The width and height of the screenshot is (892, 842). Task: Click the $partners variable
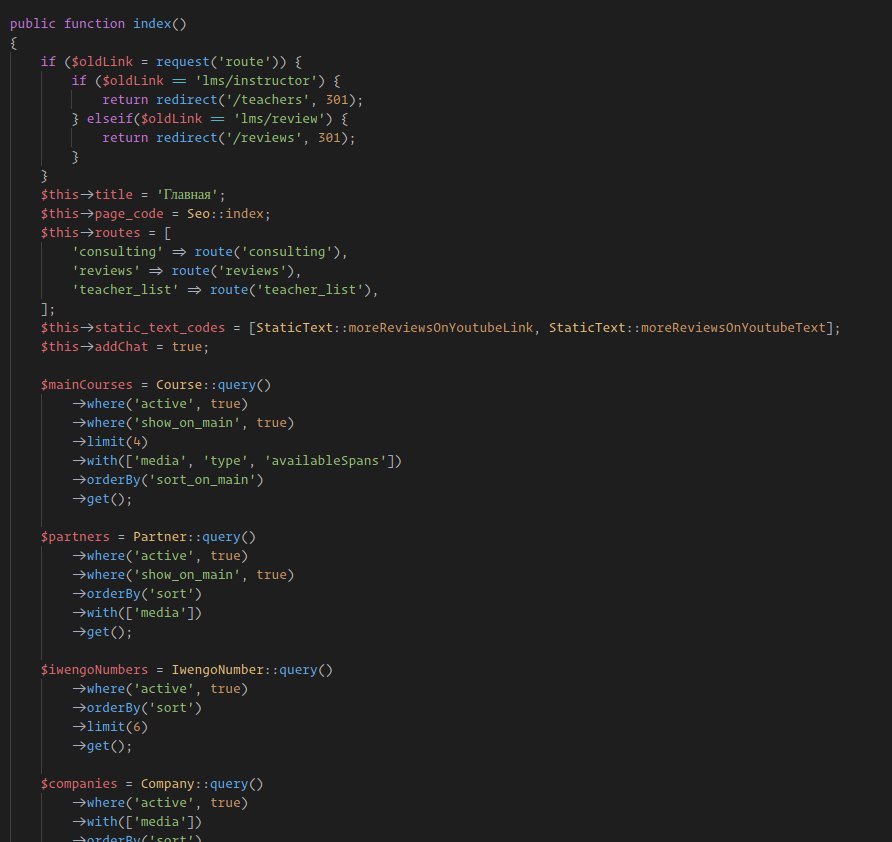click(75, 536)
